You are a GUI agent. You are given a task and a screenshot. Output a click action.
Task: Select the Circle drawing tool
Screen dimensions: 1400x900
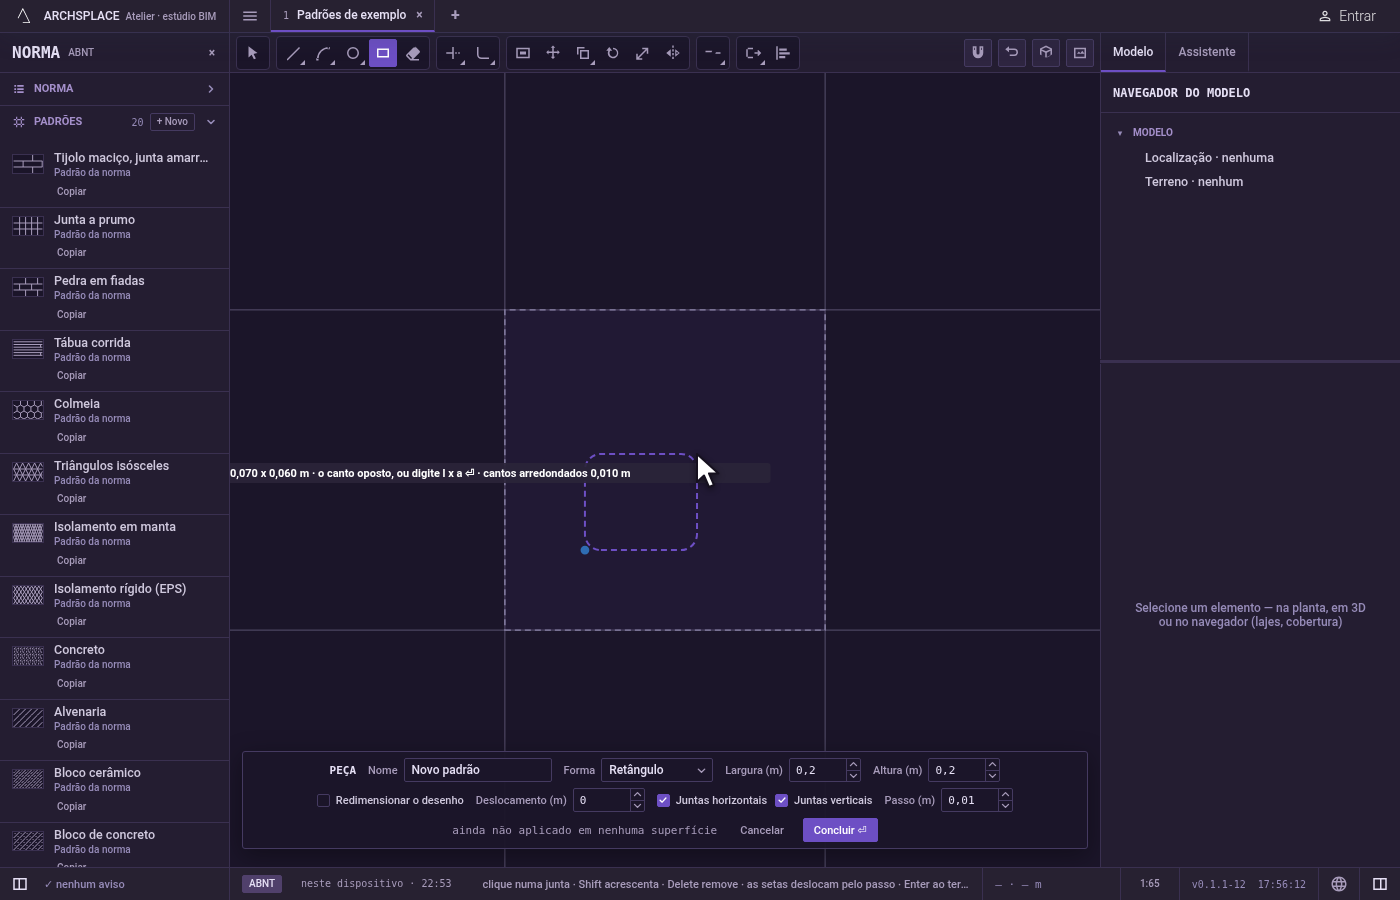pos(353,53)
